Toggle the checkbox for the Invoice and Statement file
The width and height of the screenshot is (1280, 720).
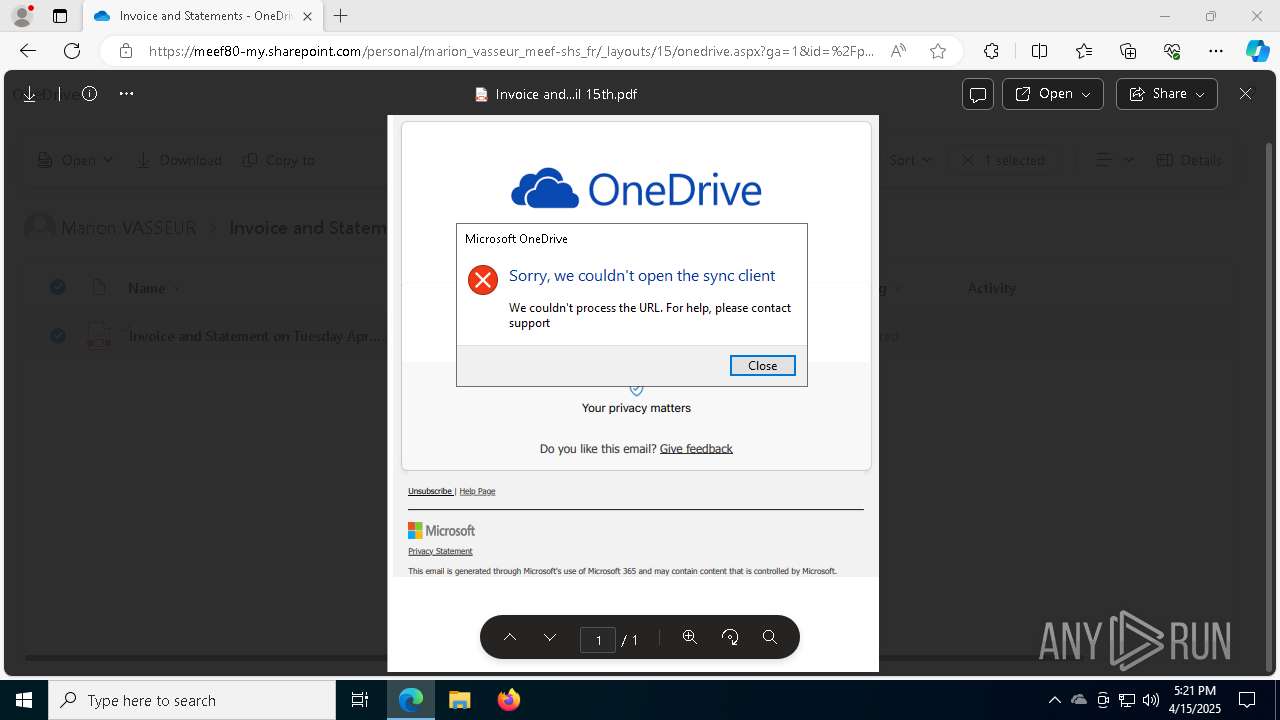(58, 336)
